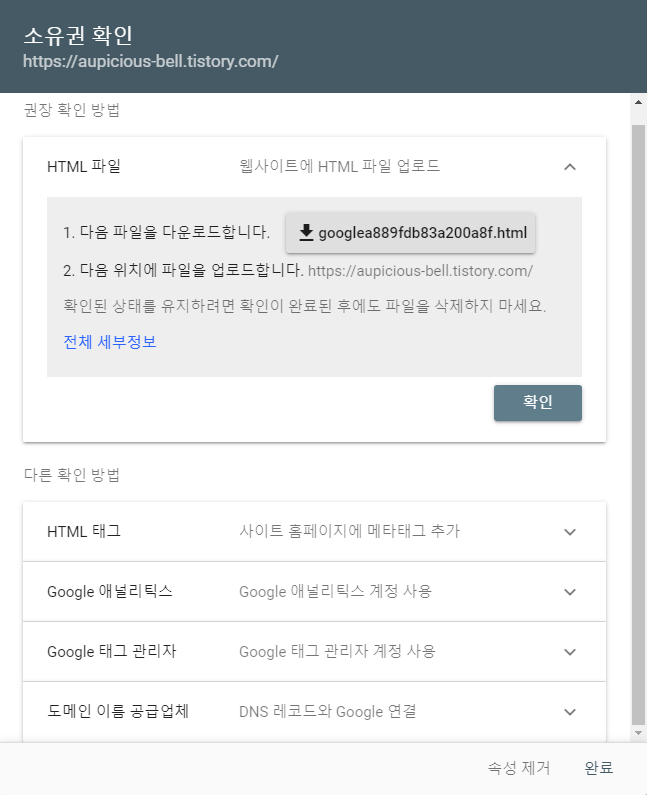Collapse the HTML 파일 section chevron
The height and width of the screenshot is (795, 647).
[570, 167]
